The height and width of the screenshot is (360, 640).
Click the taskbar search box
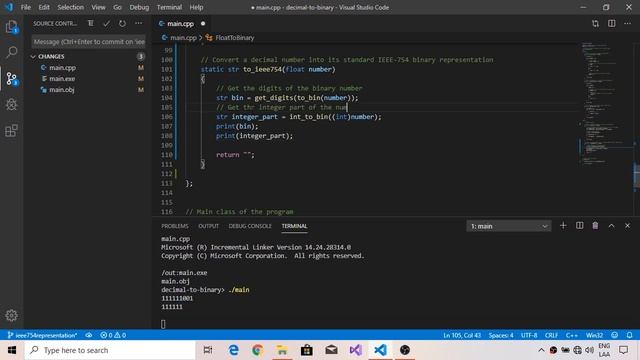[110, 350]
